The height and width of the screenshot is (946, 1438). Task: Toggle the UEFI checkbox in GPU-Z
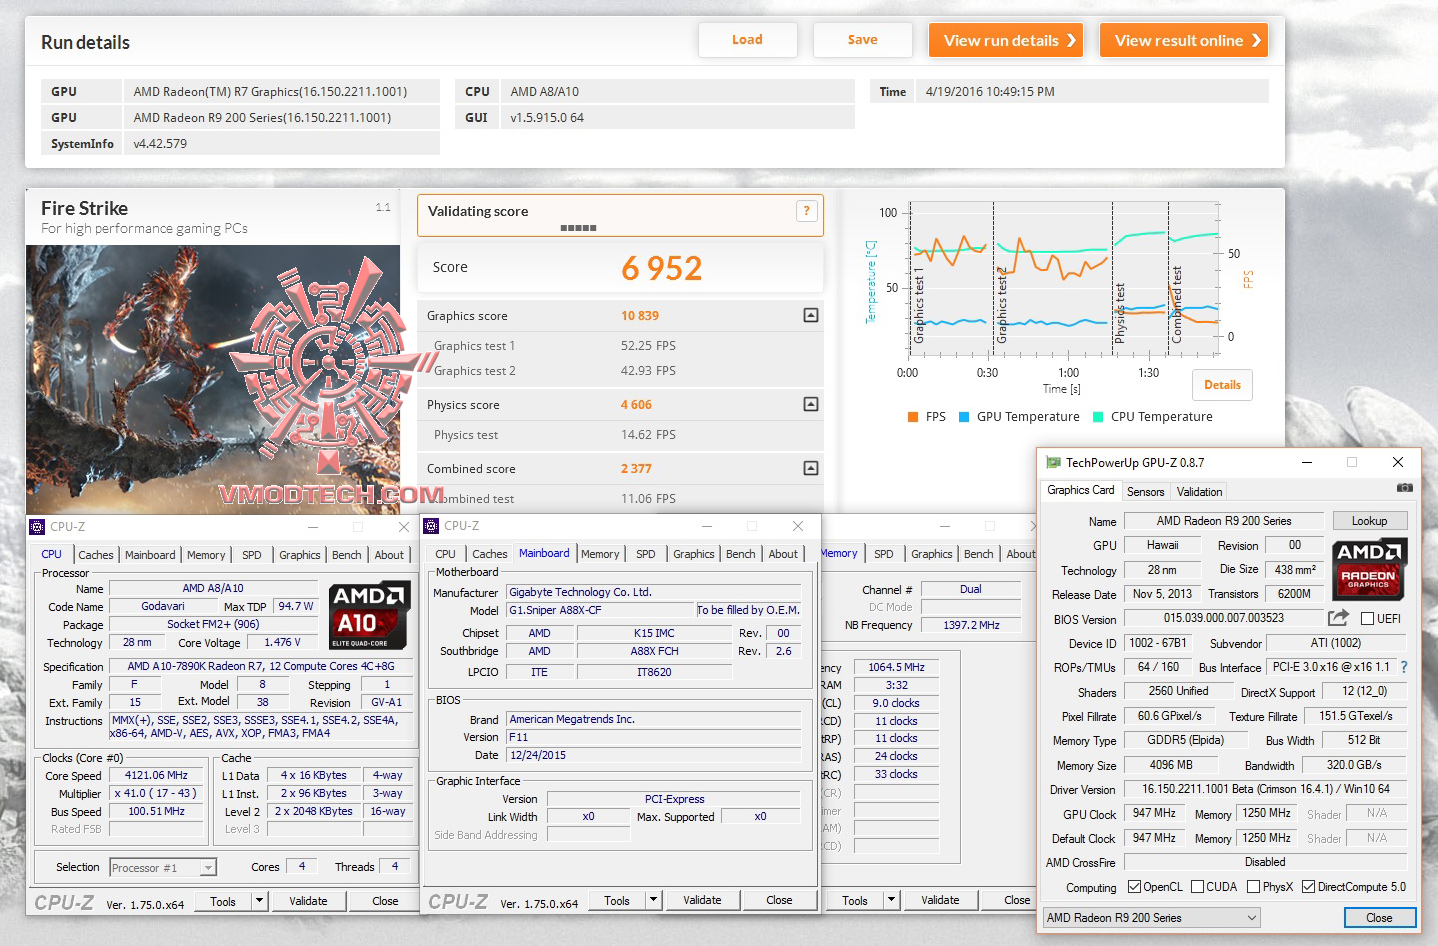click(x=1367, y=618)
